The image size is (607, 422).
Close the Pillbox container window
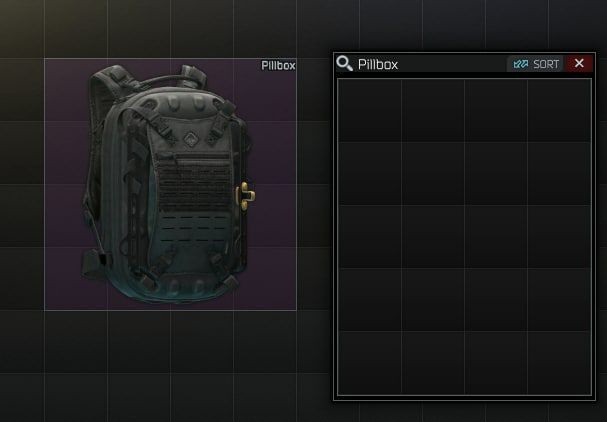coord(579,63)
